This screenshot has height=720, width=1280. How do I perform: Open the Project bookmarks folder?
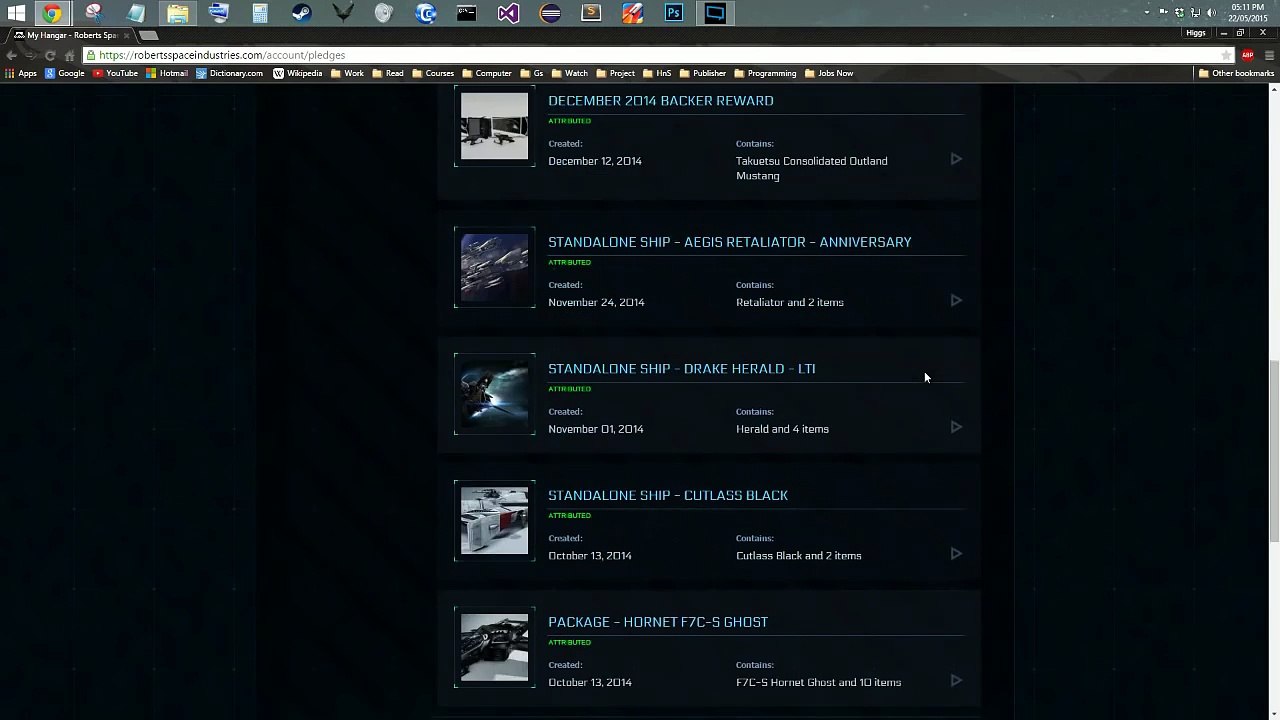pyautogui.click(x=615, y=73)
